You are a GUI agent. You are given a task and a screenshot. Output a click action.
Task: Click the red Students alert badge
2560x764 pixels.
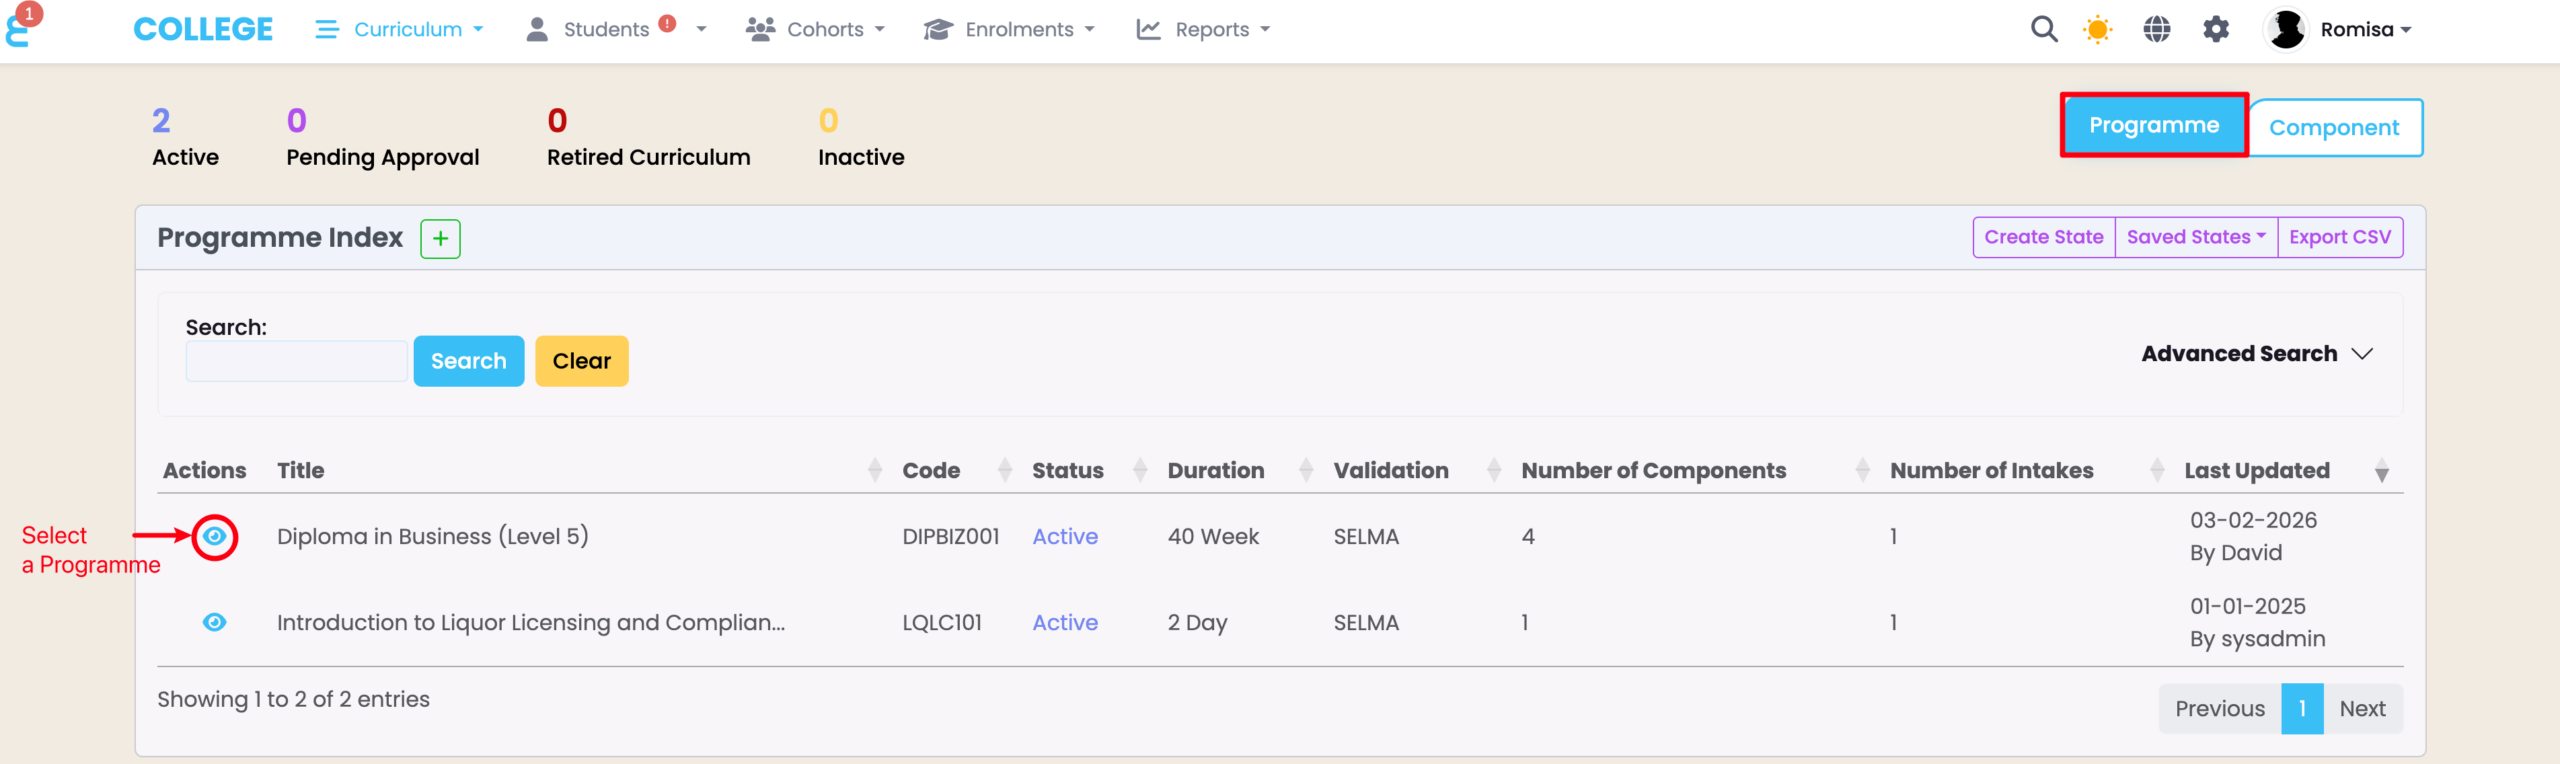tap(667, 24)
